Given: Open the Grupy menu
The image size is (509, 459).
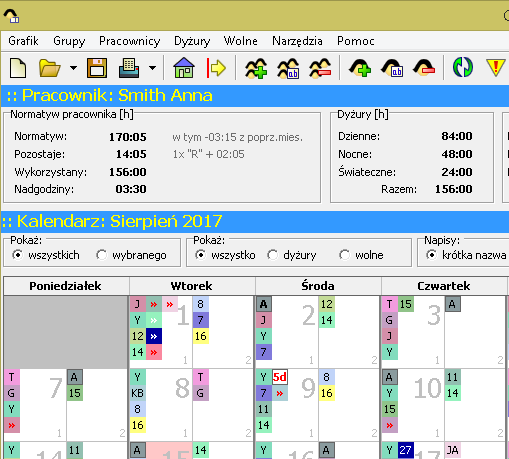Looking at the screenshot, I should tap(69, 41).
